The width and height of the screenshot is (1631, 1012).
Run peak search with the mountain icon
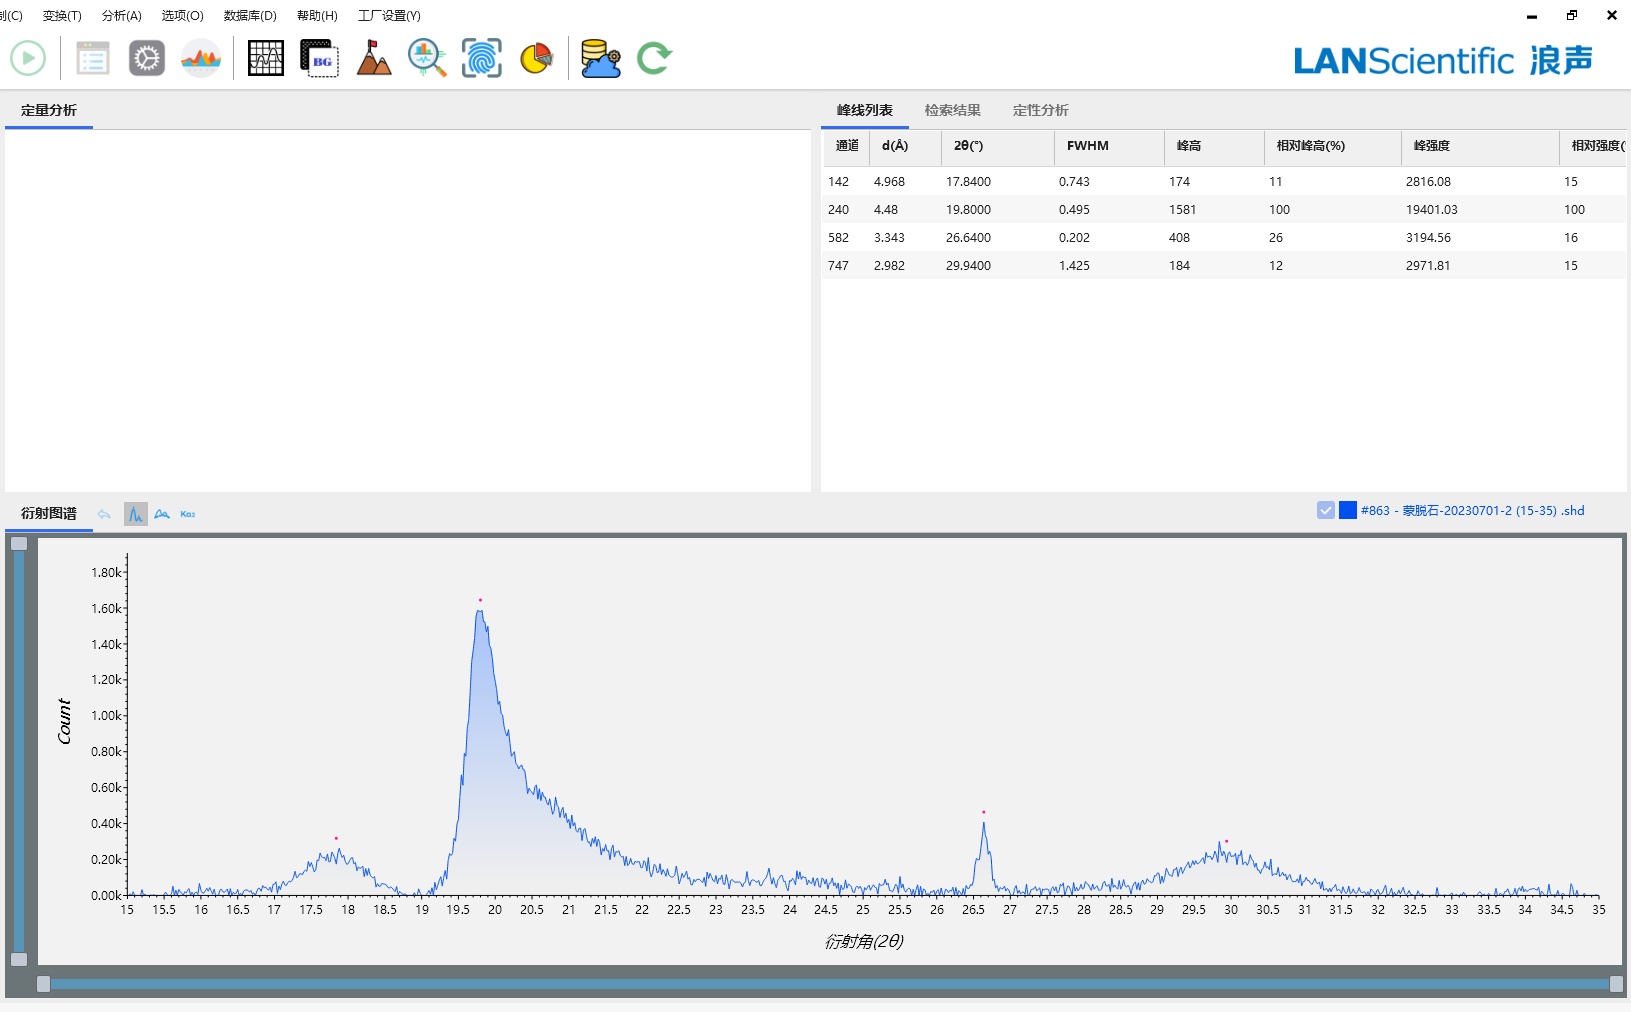(x=374, y=59)
